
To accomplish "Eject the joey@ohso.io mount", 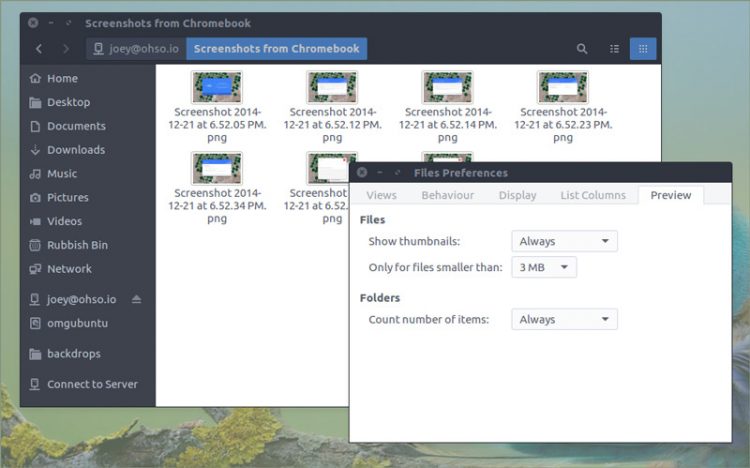I will [136, 300].
